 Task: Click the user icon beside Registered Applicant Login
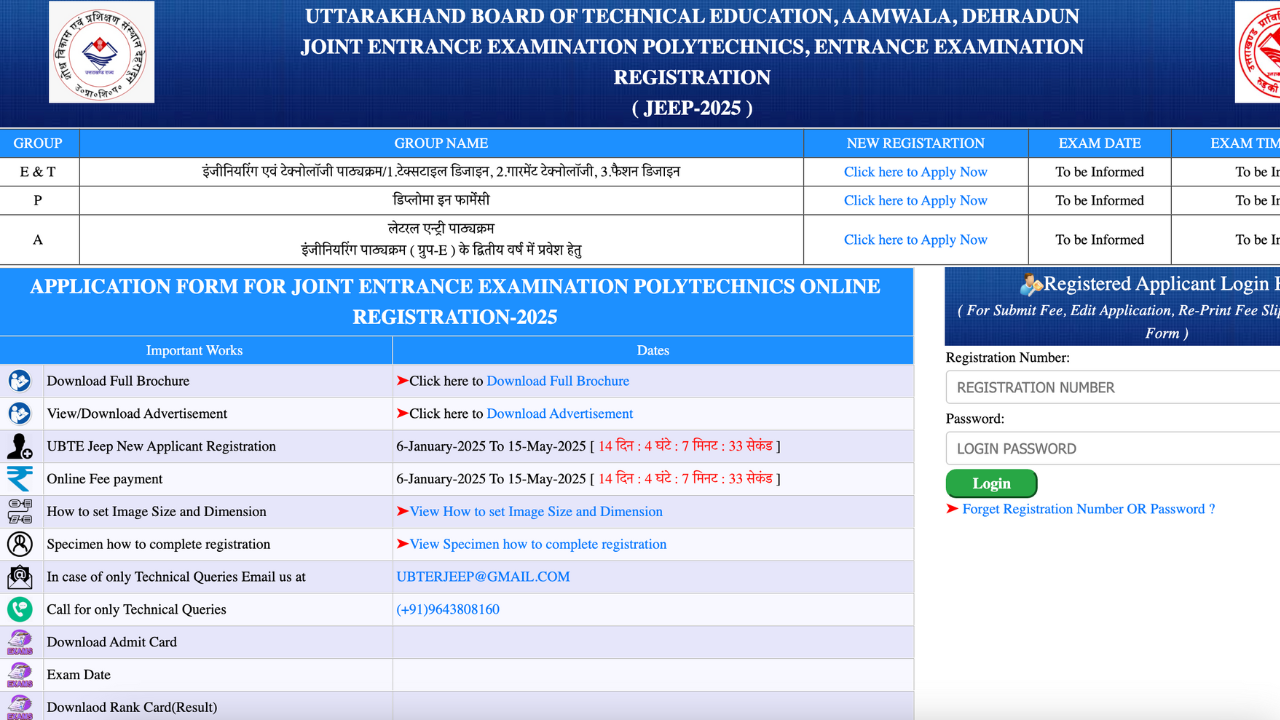tap(1031, 285)
